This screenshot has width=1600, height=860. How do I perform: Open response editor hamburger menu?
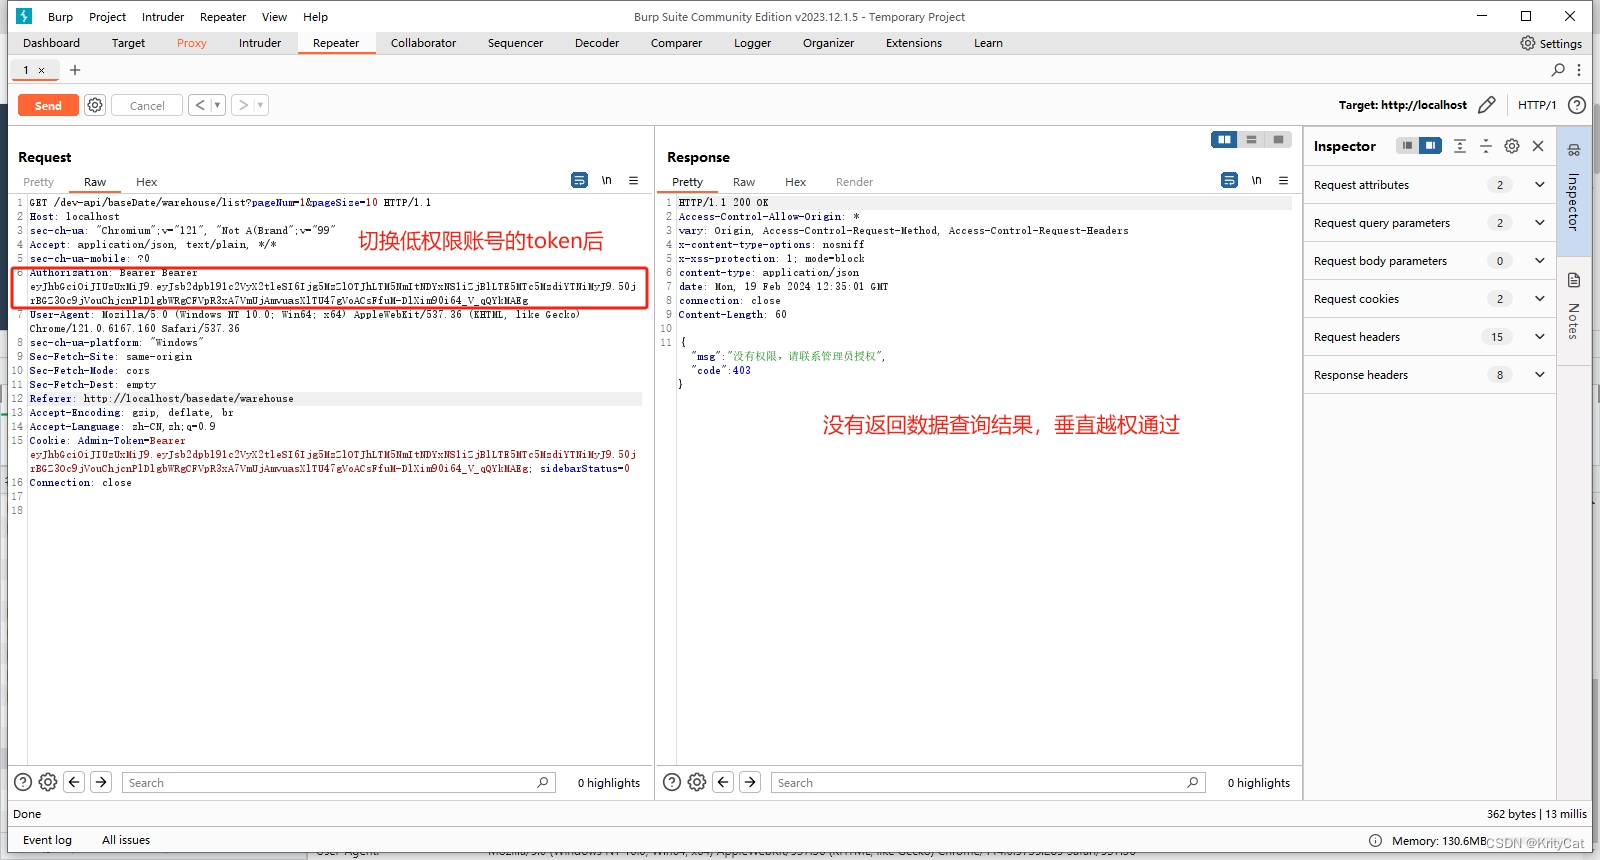click(1283, 180)
